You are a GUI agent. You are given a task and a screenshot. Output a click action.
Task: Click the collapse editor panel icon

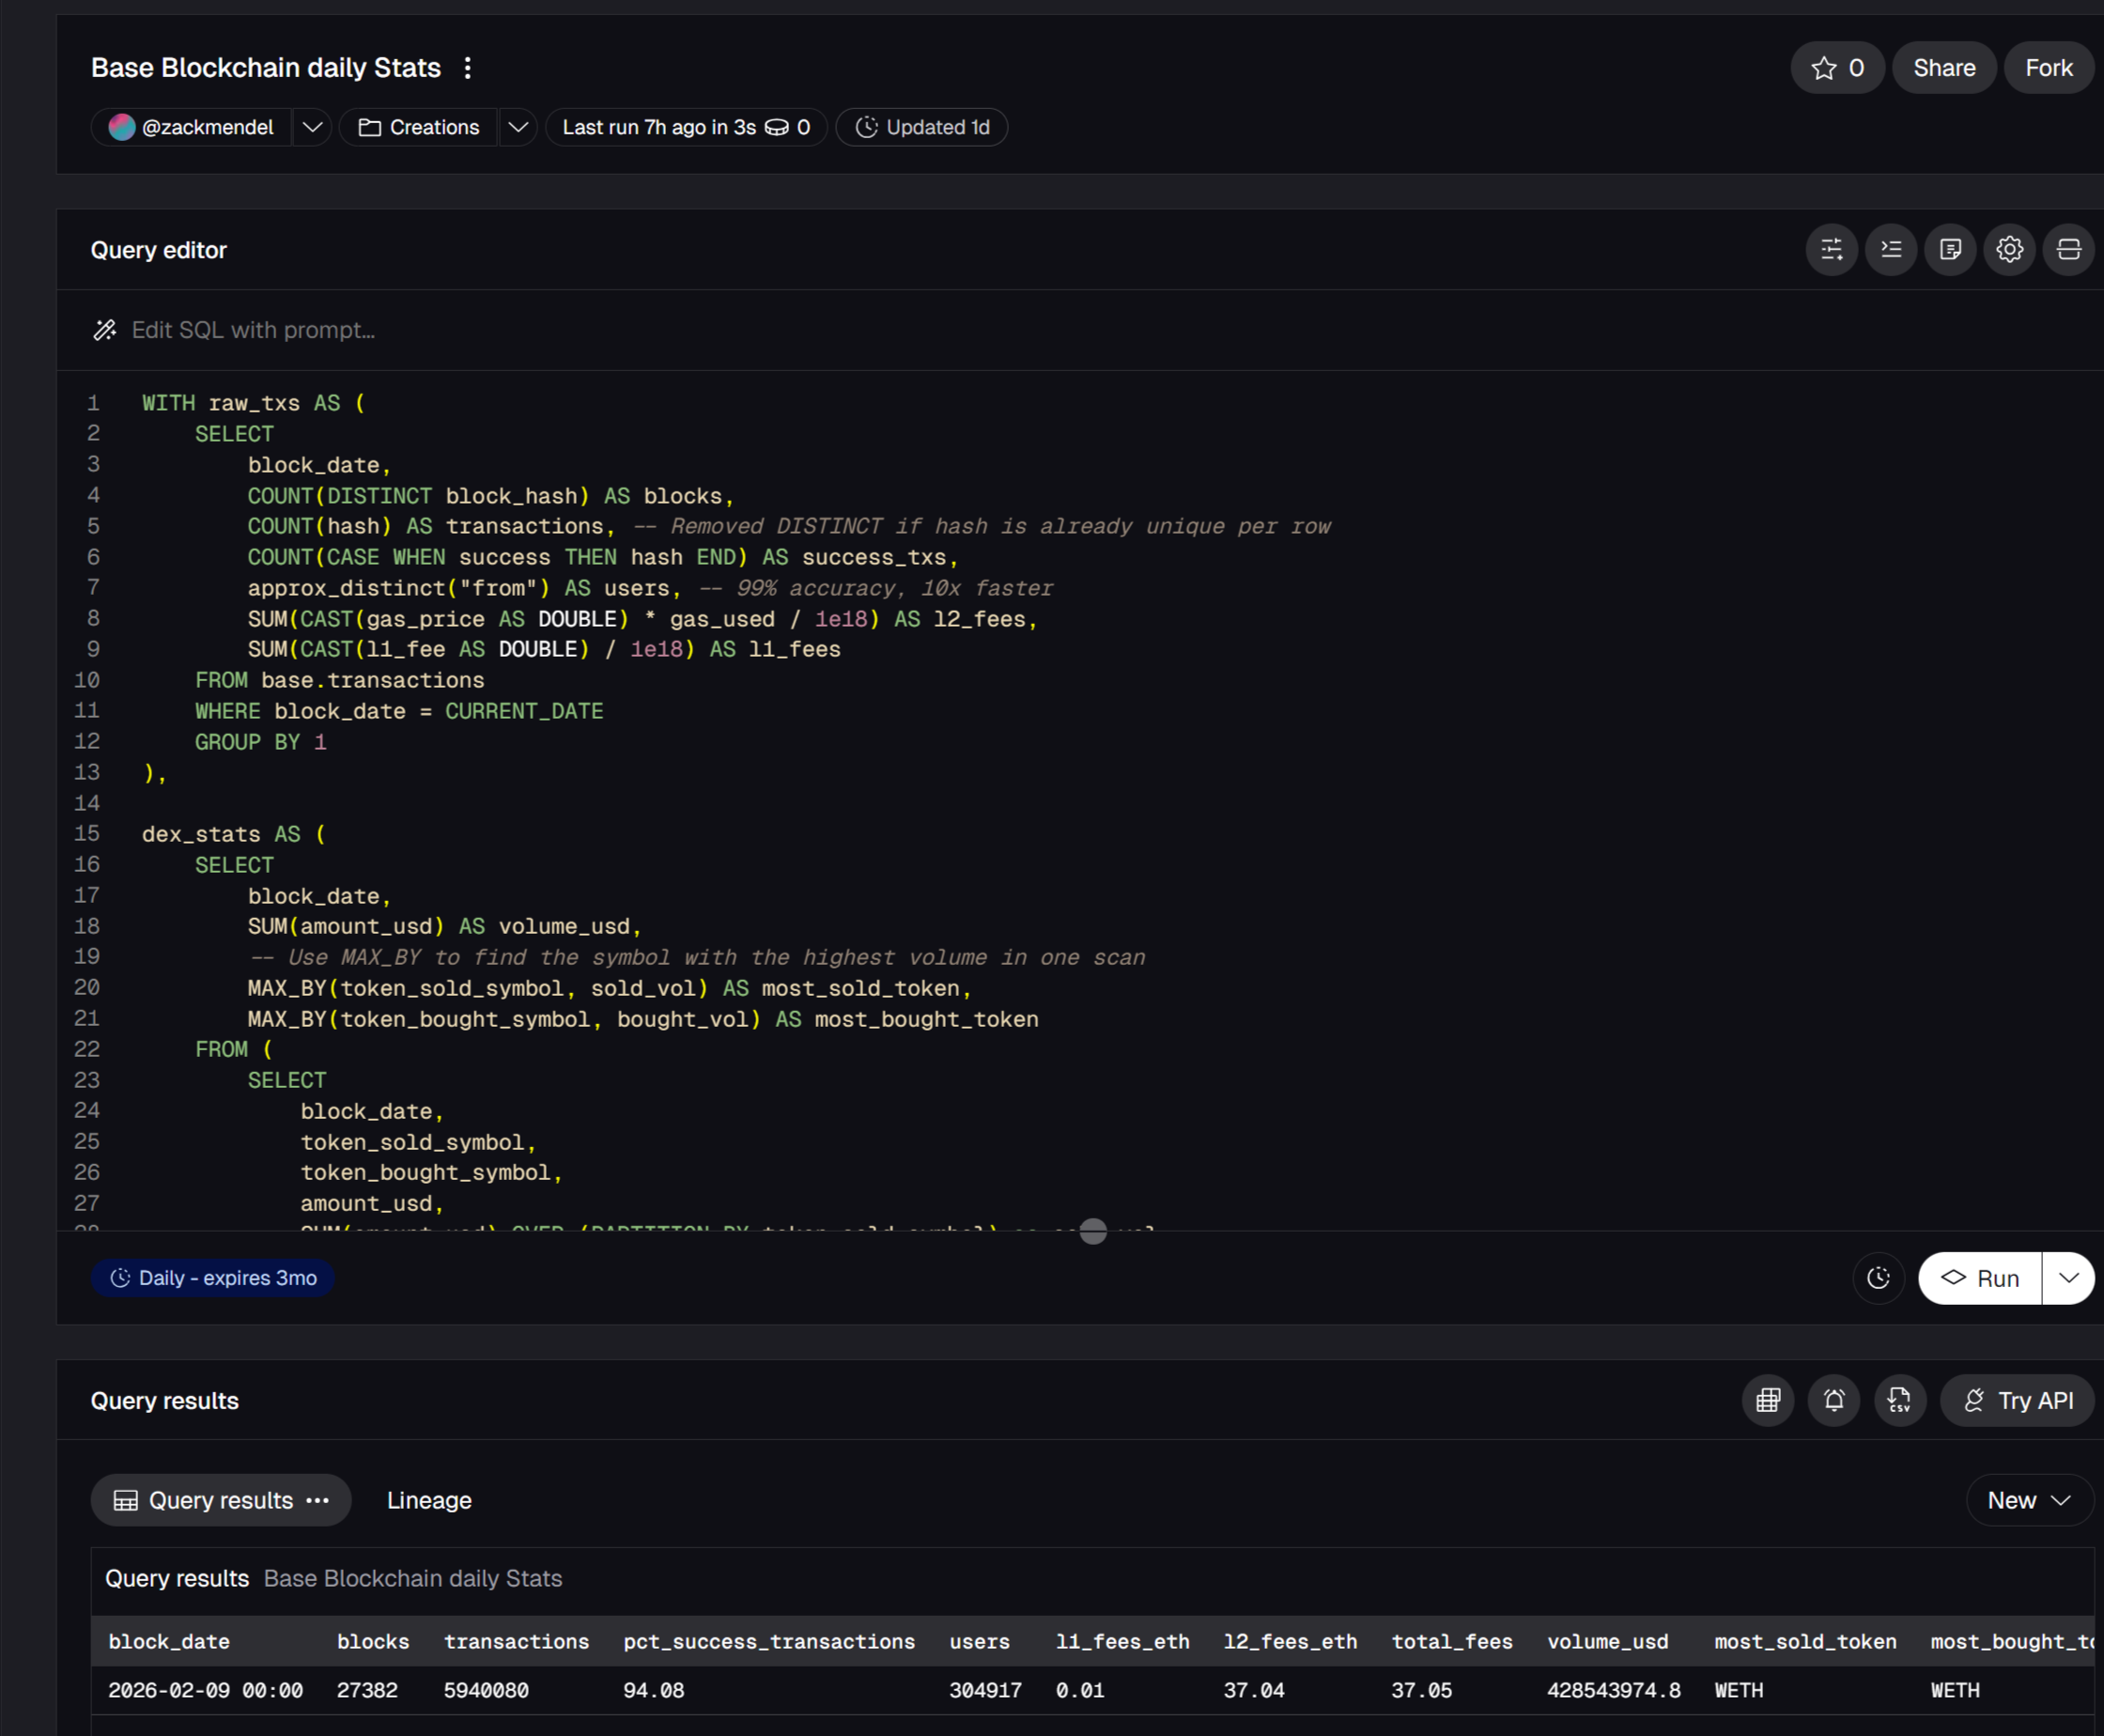click(x=2067, y=249)
